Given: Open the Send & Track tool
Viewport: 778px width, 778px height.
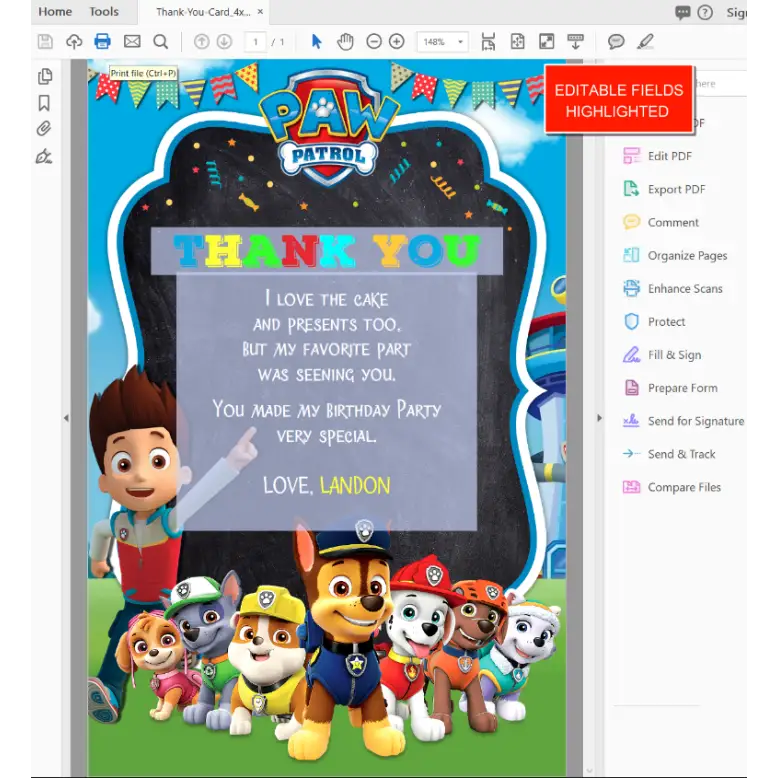Looking at the screenshot, I should tap(669, 454).
